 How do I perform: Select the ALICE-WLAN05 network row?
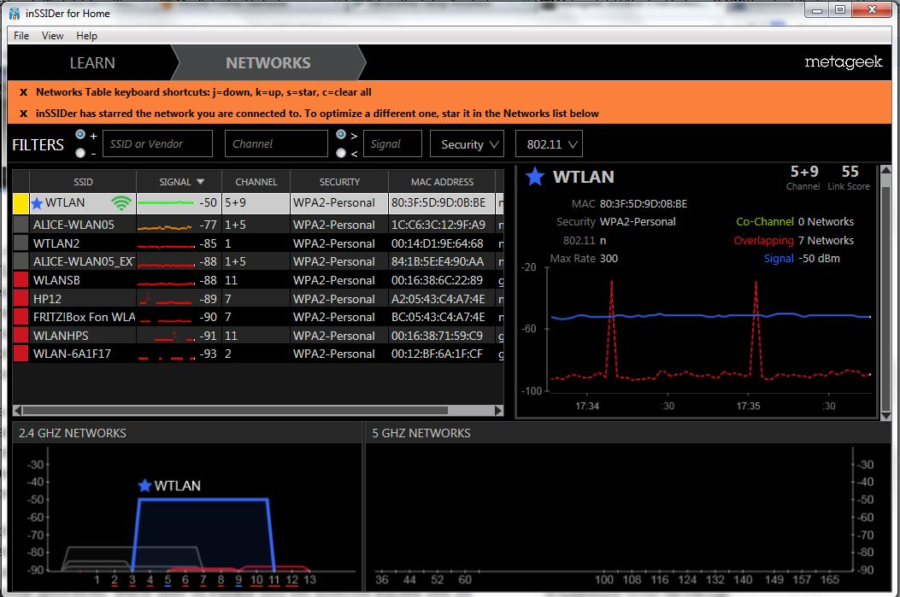(x=258, y=224)
